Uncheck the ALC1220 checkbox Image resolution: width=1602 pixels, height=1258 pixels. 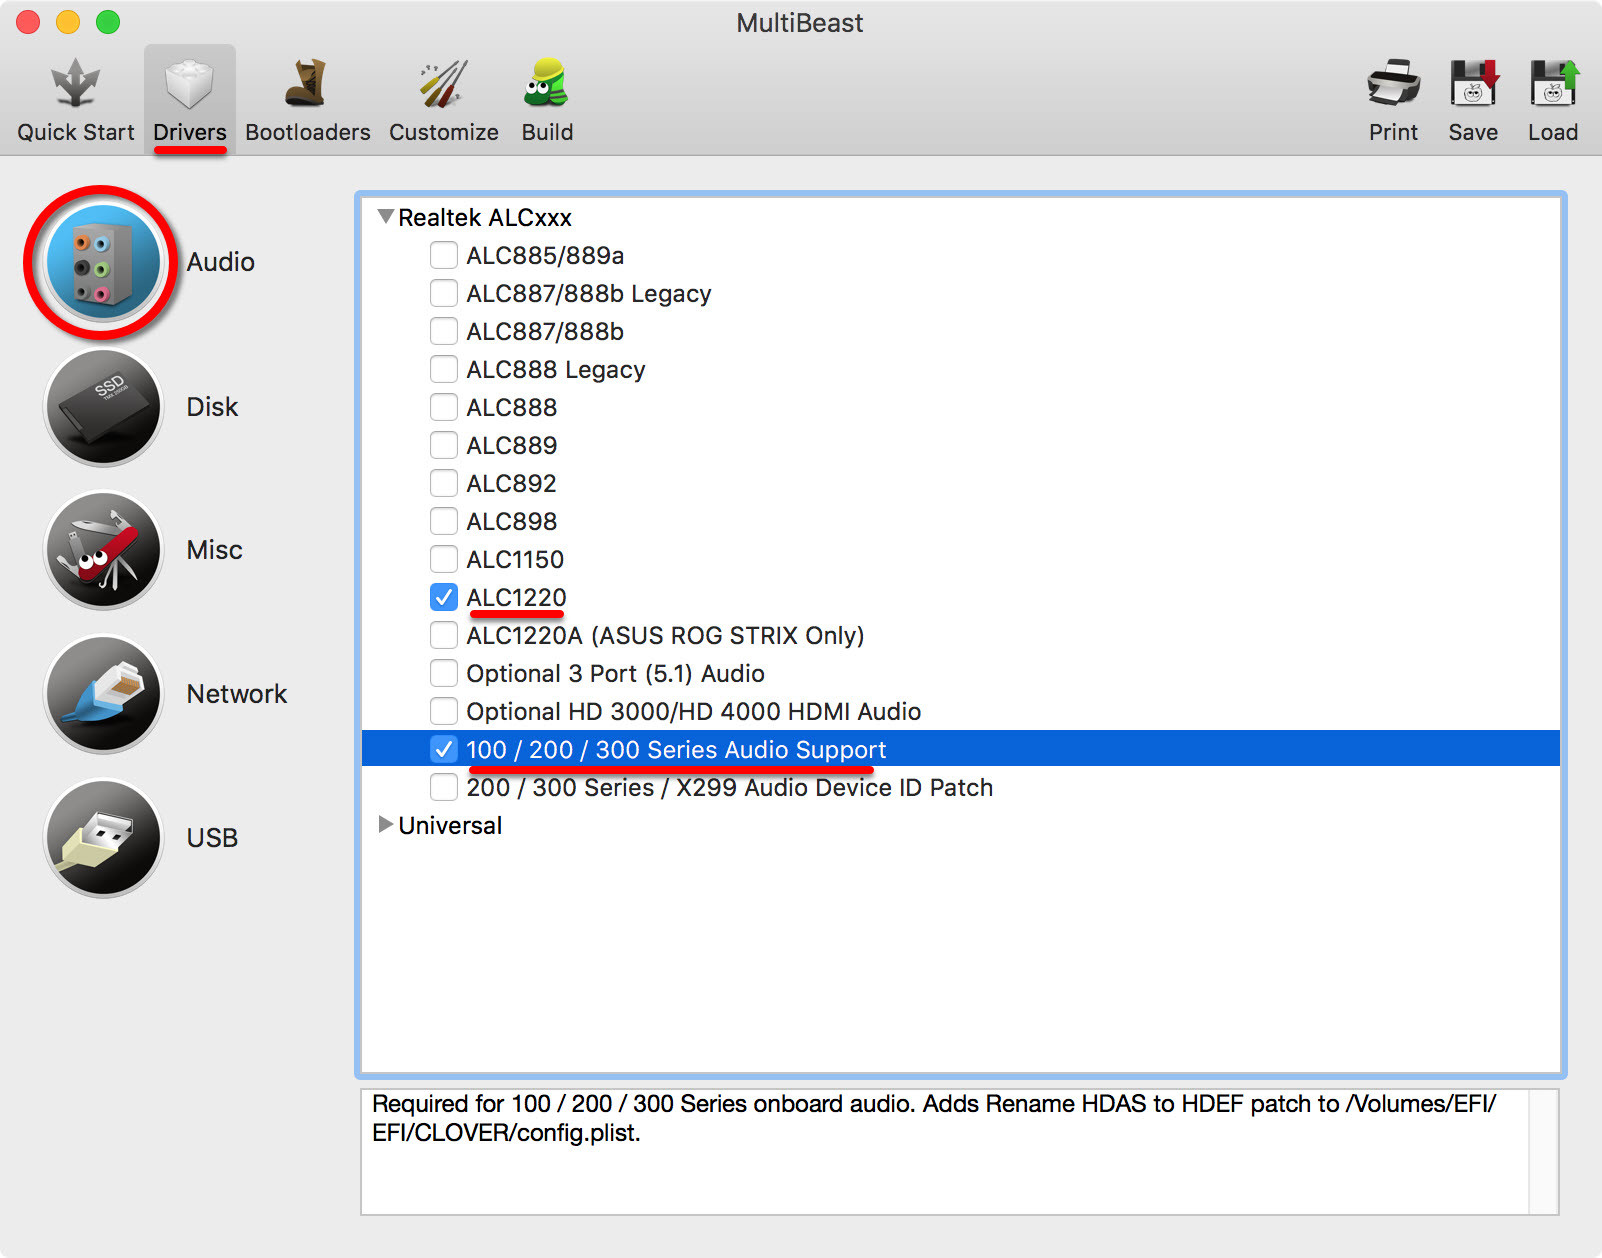point(443,597)
